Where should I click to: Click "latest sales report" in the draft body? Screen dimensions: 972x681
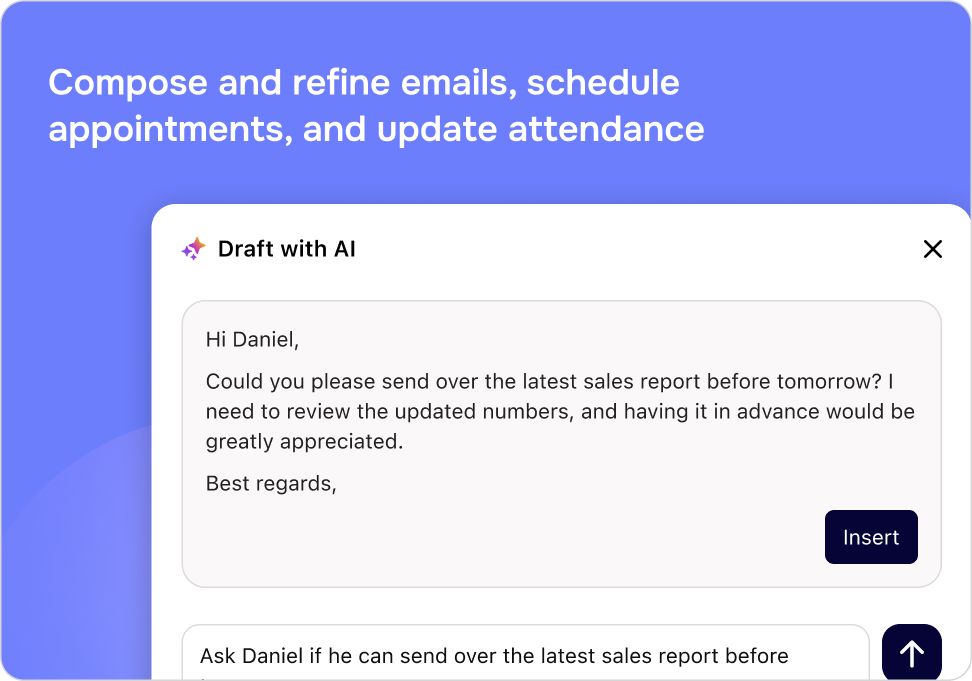(620, 381)
